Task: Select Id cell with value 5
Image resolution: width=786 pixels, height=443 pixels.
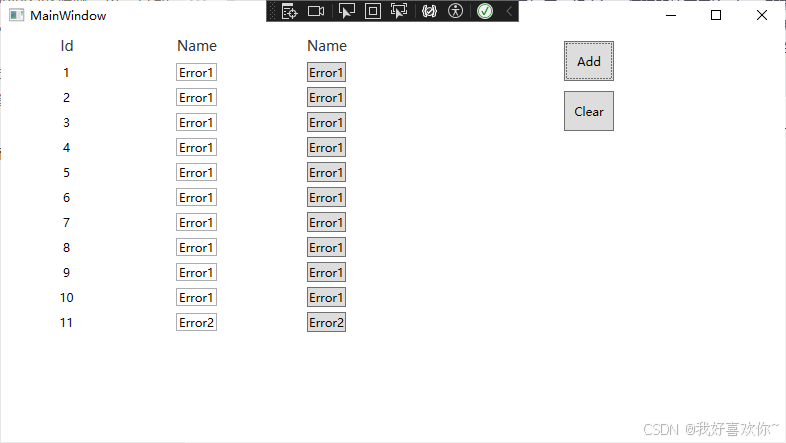Action: pos(66,173)
